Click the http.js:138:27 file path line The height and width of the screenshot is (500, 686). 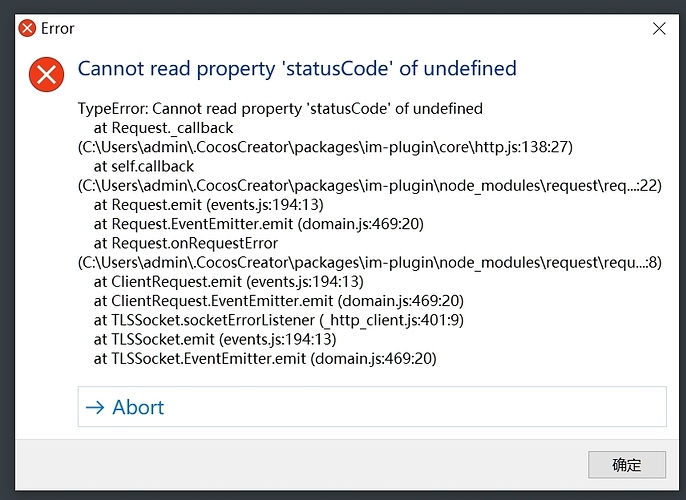(x=326, y=147)
